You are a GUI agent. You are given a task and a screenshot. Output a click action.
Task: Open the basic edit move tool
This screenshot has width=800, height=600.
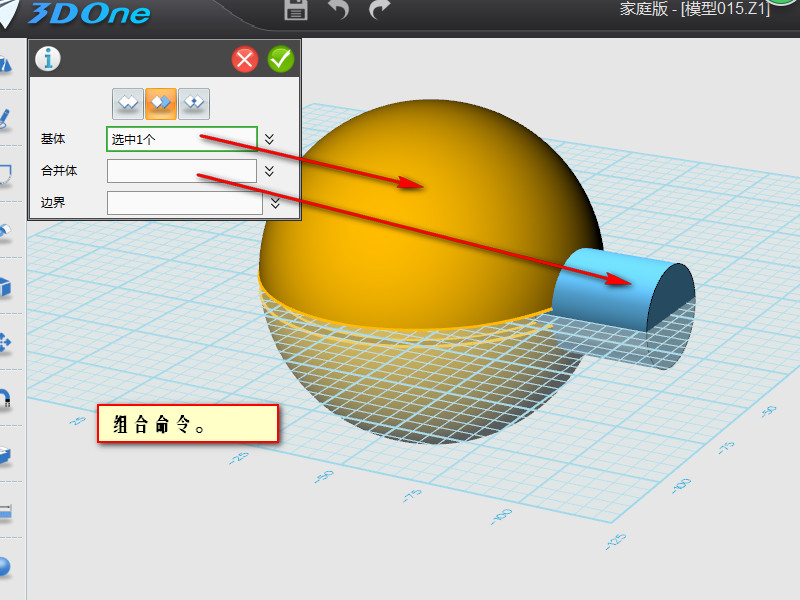6,343
